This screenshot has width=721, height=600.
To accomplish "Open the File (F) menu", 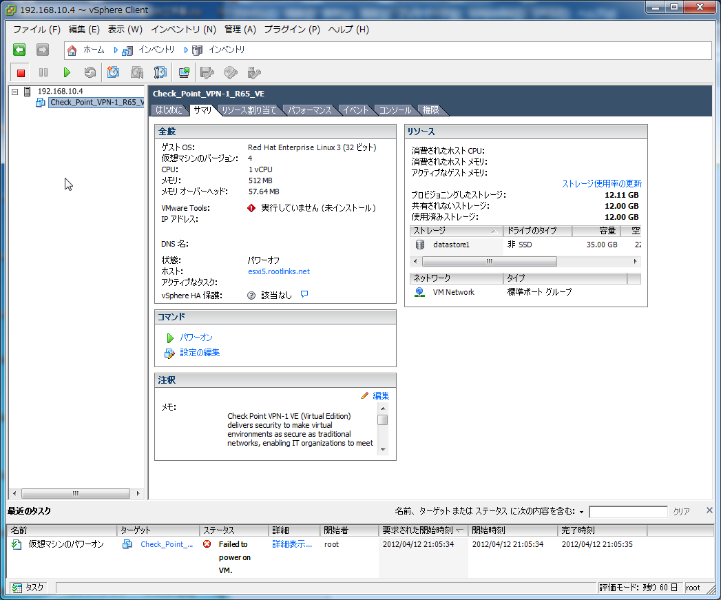I will click(37, 29).
